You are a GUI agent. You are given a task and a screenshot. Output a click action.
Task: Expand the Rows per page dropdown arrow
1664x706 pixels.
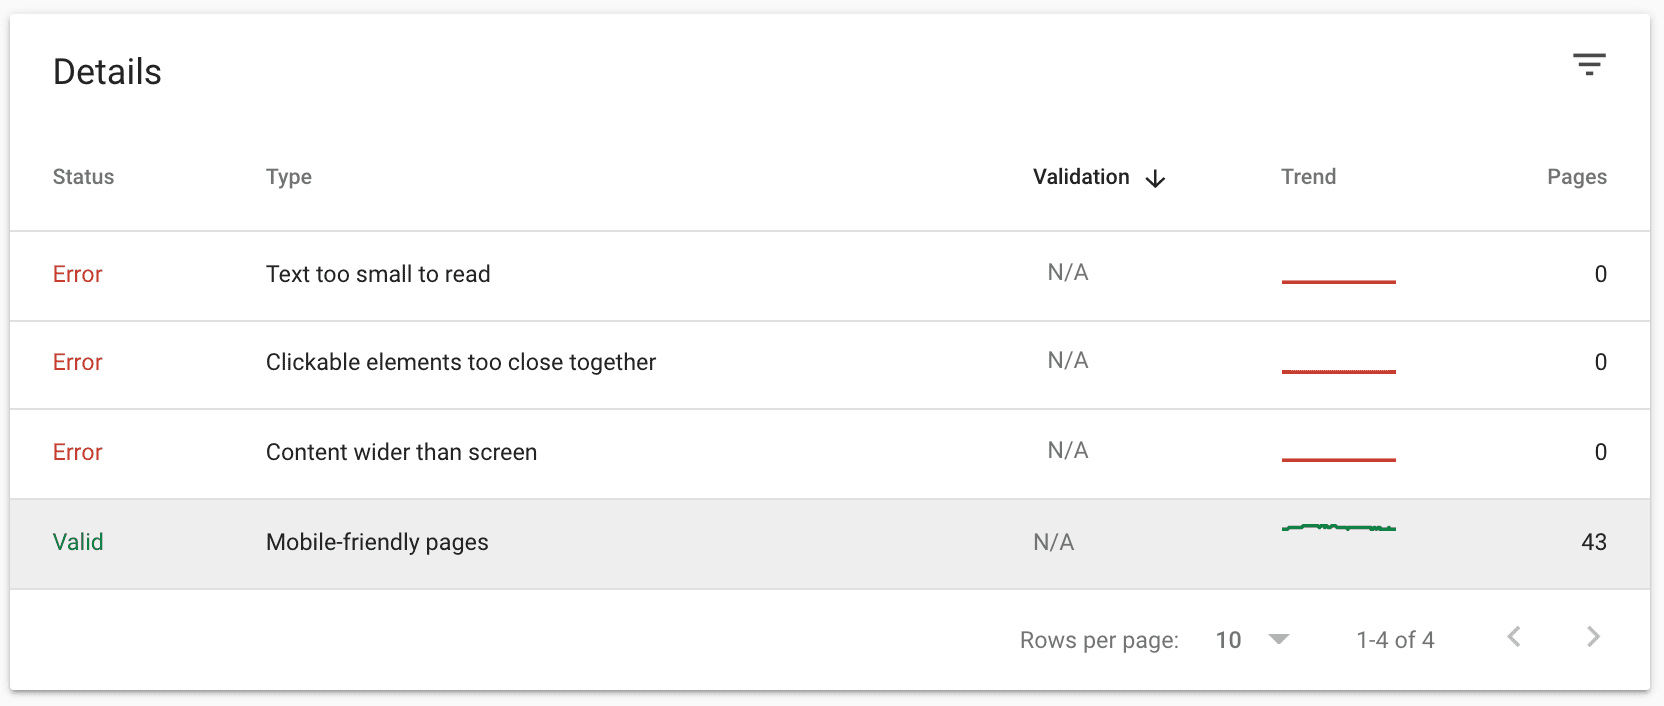pyautogui.click(x=1279, y=639)
